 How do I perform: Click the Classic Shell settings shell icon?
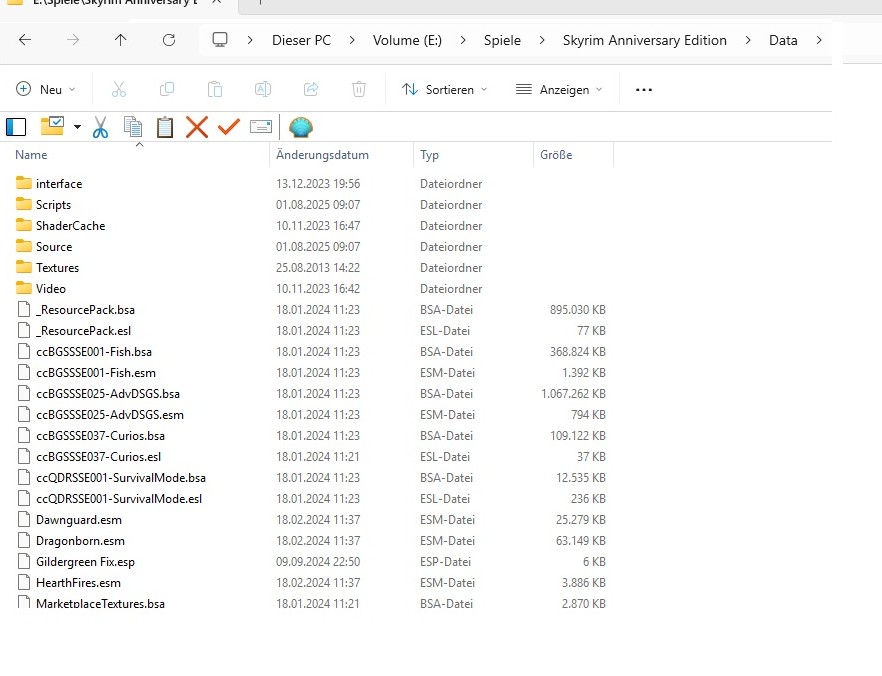[x=300, y=127]
